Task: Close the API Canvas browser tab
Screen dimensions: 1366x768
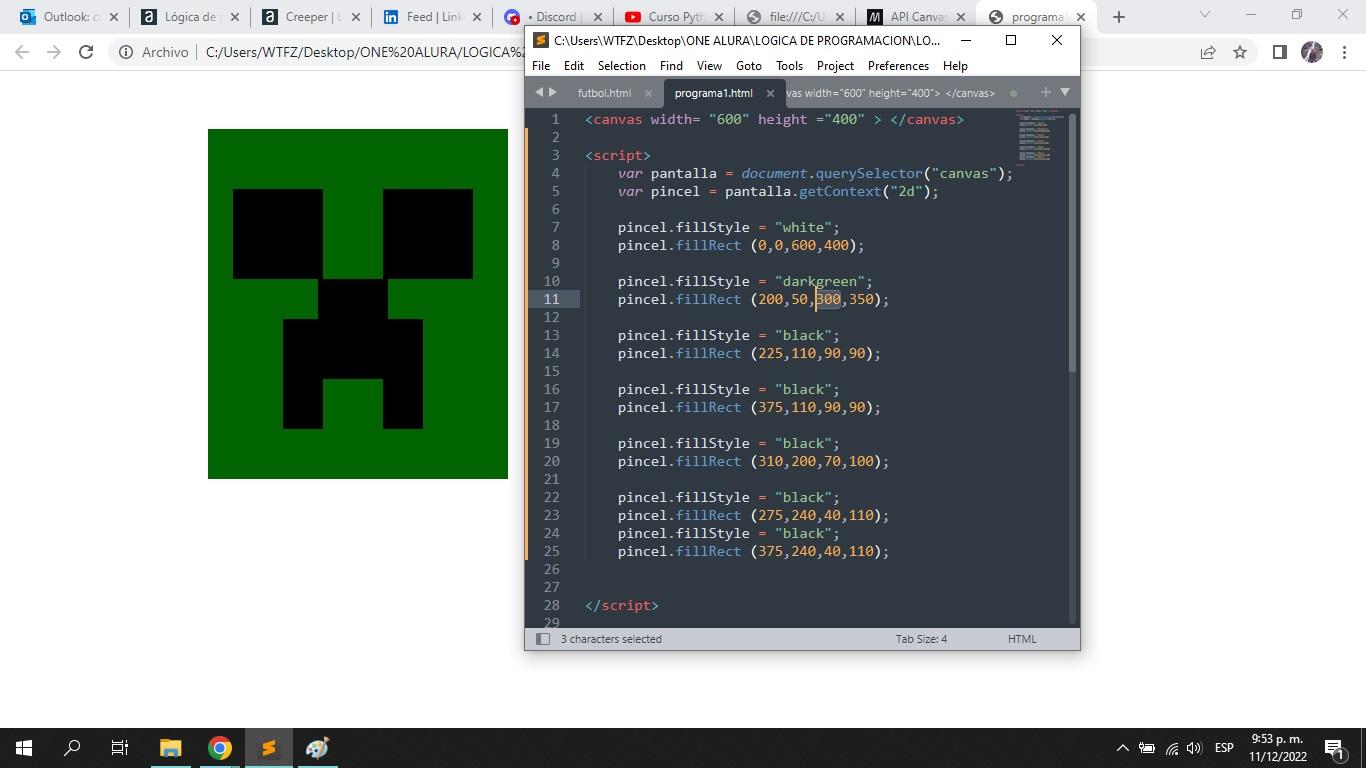Action: coord(961,17)
